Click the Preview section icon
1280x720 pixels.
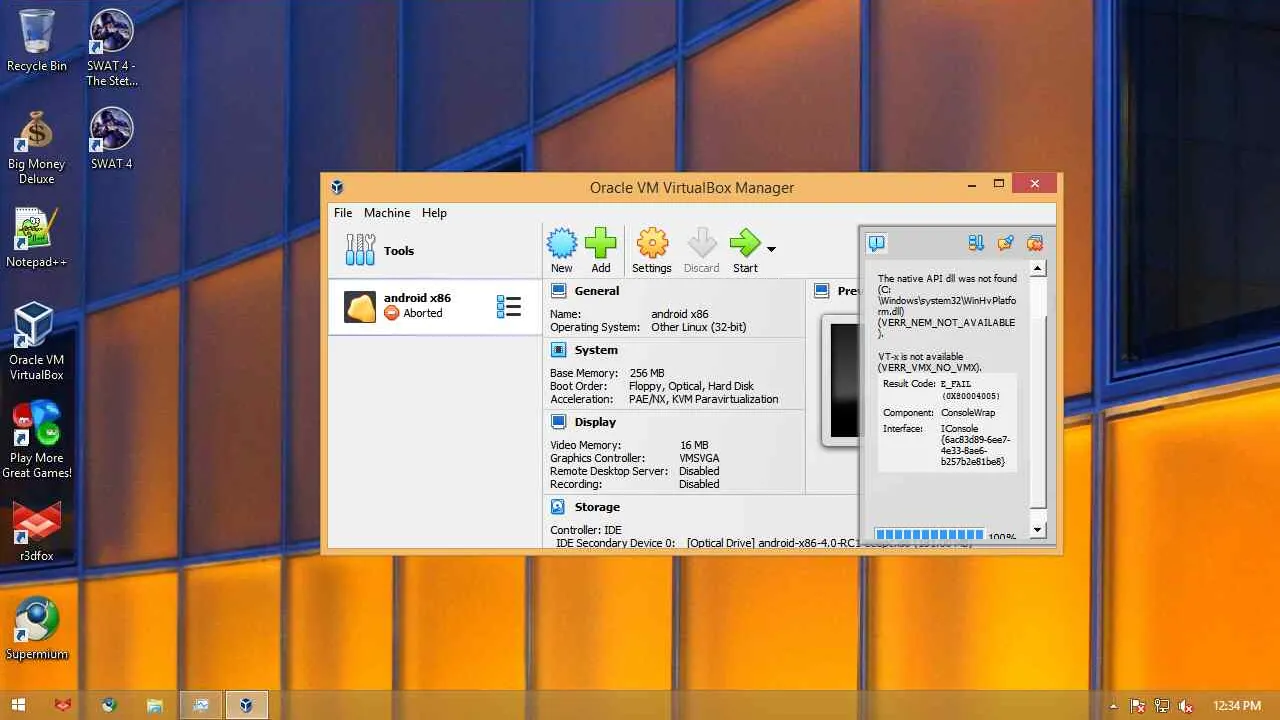coord(822,291)
